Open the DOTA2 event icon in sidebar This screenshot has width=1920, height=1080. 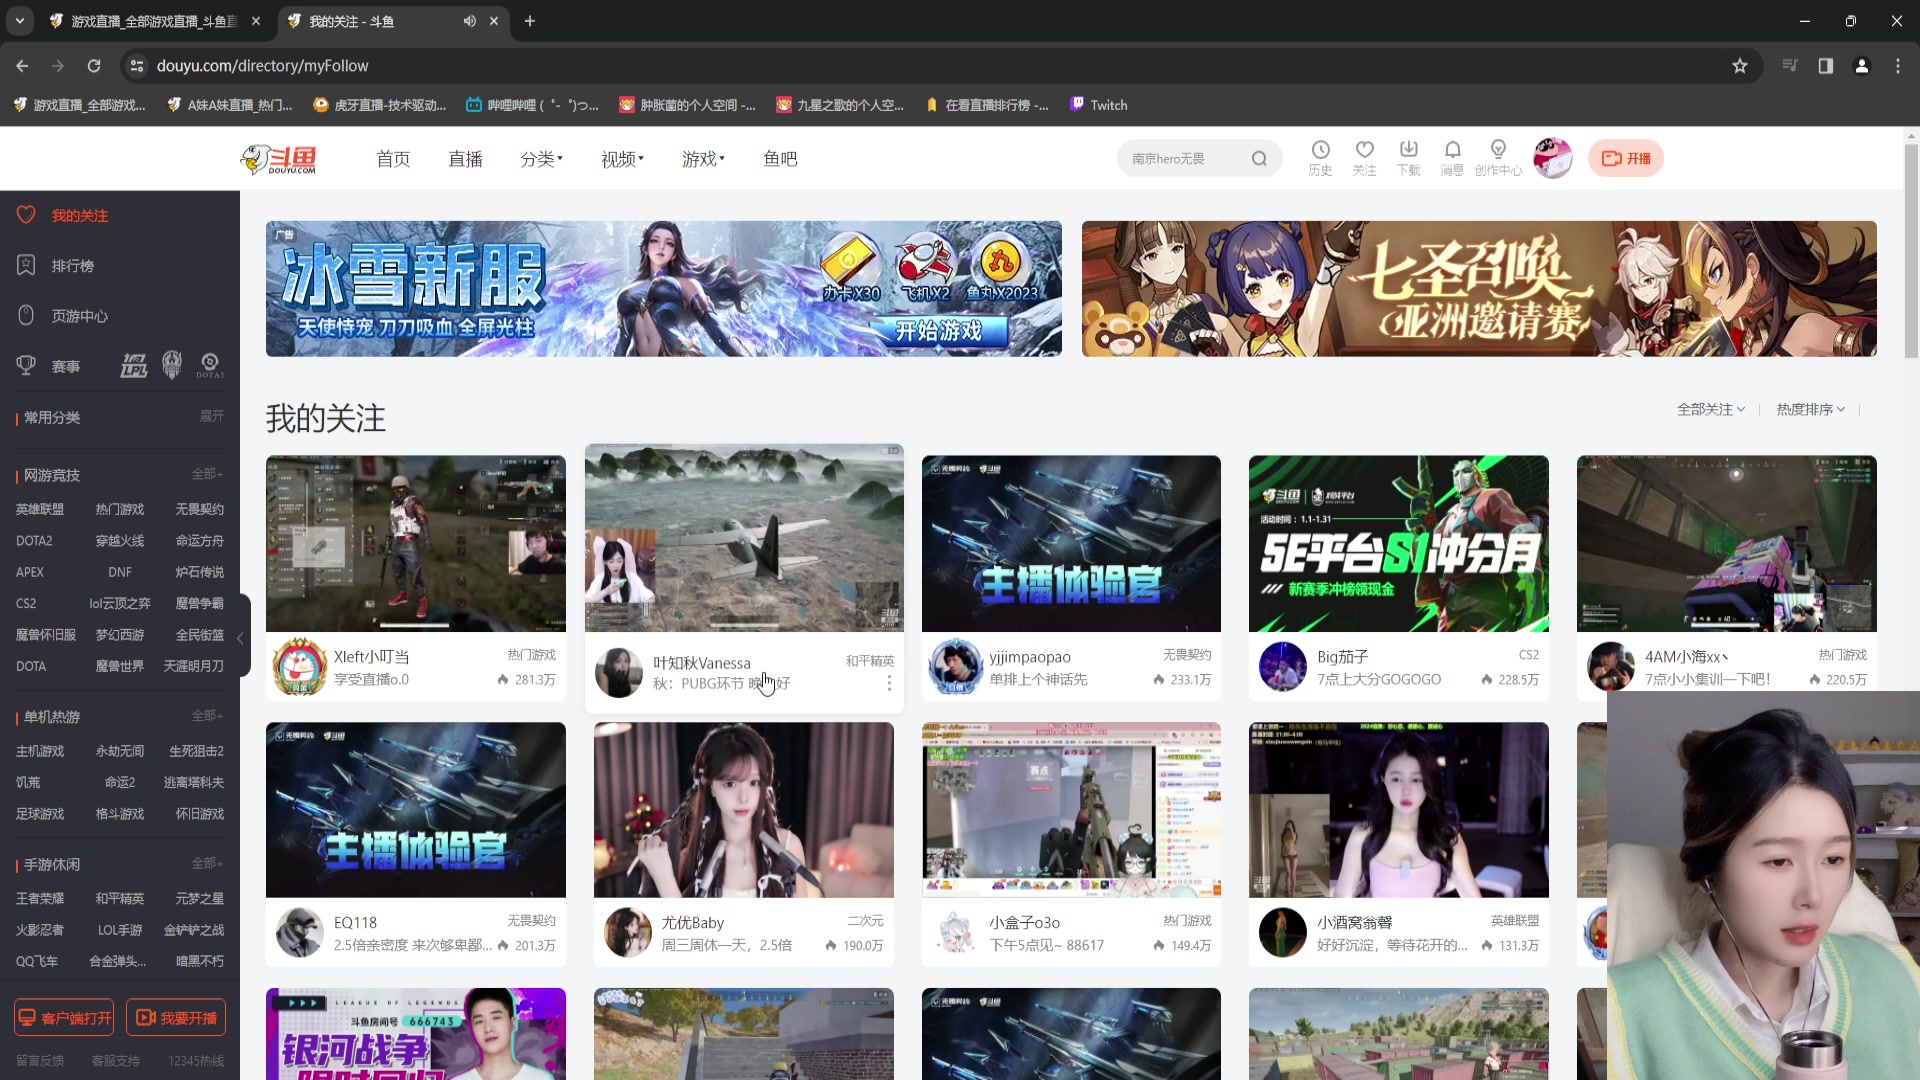point(210,366)
